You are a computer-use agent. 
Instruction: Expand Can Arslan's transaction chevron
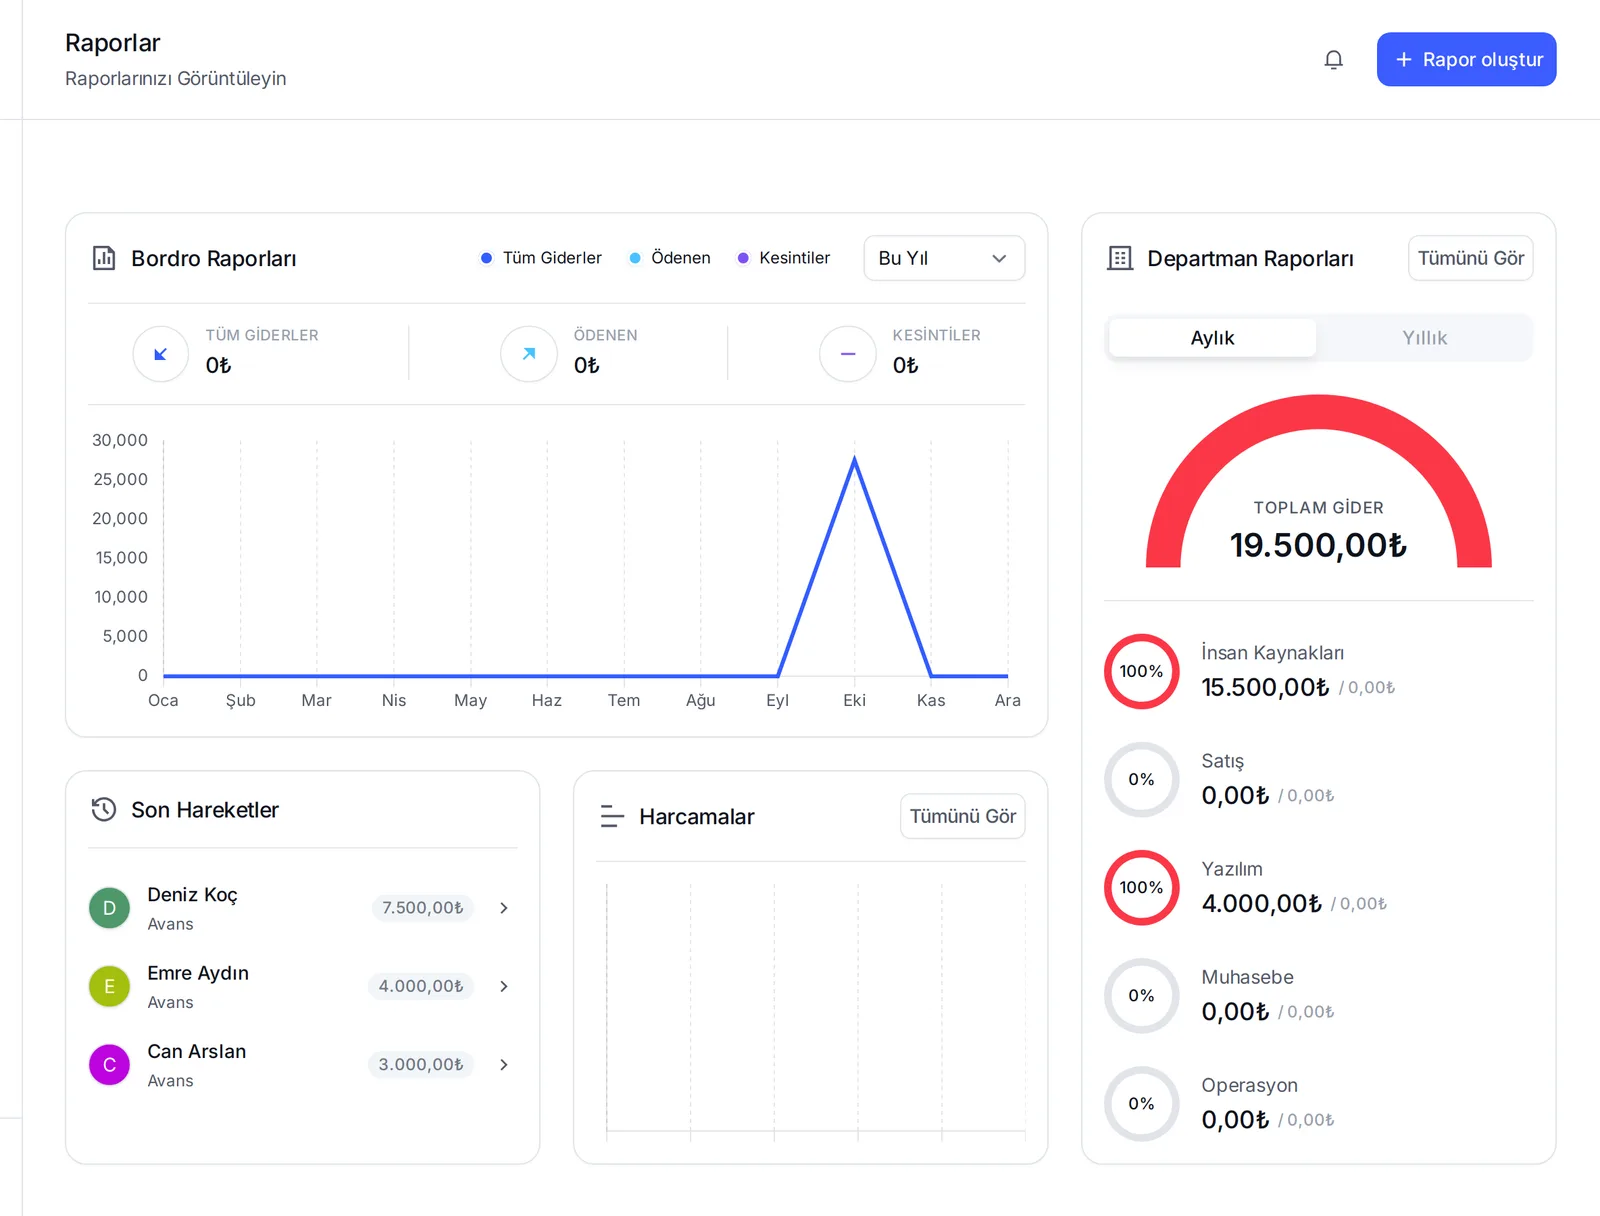click(x=504, y=1065)
